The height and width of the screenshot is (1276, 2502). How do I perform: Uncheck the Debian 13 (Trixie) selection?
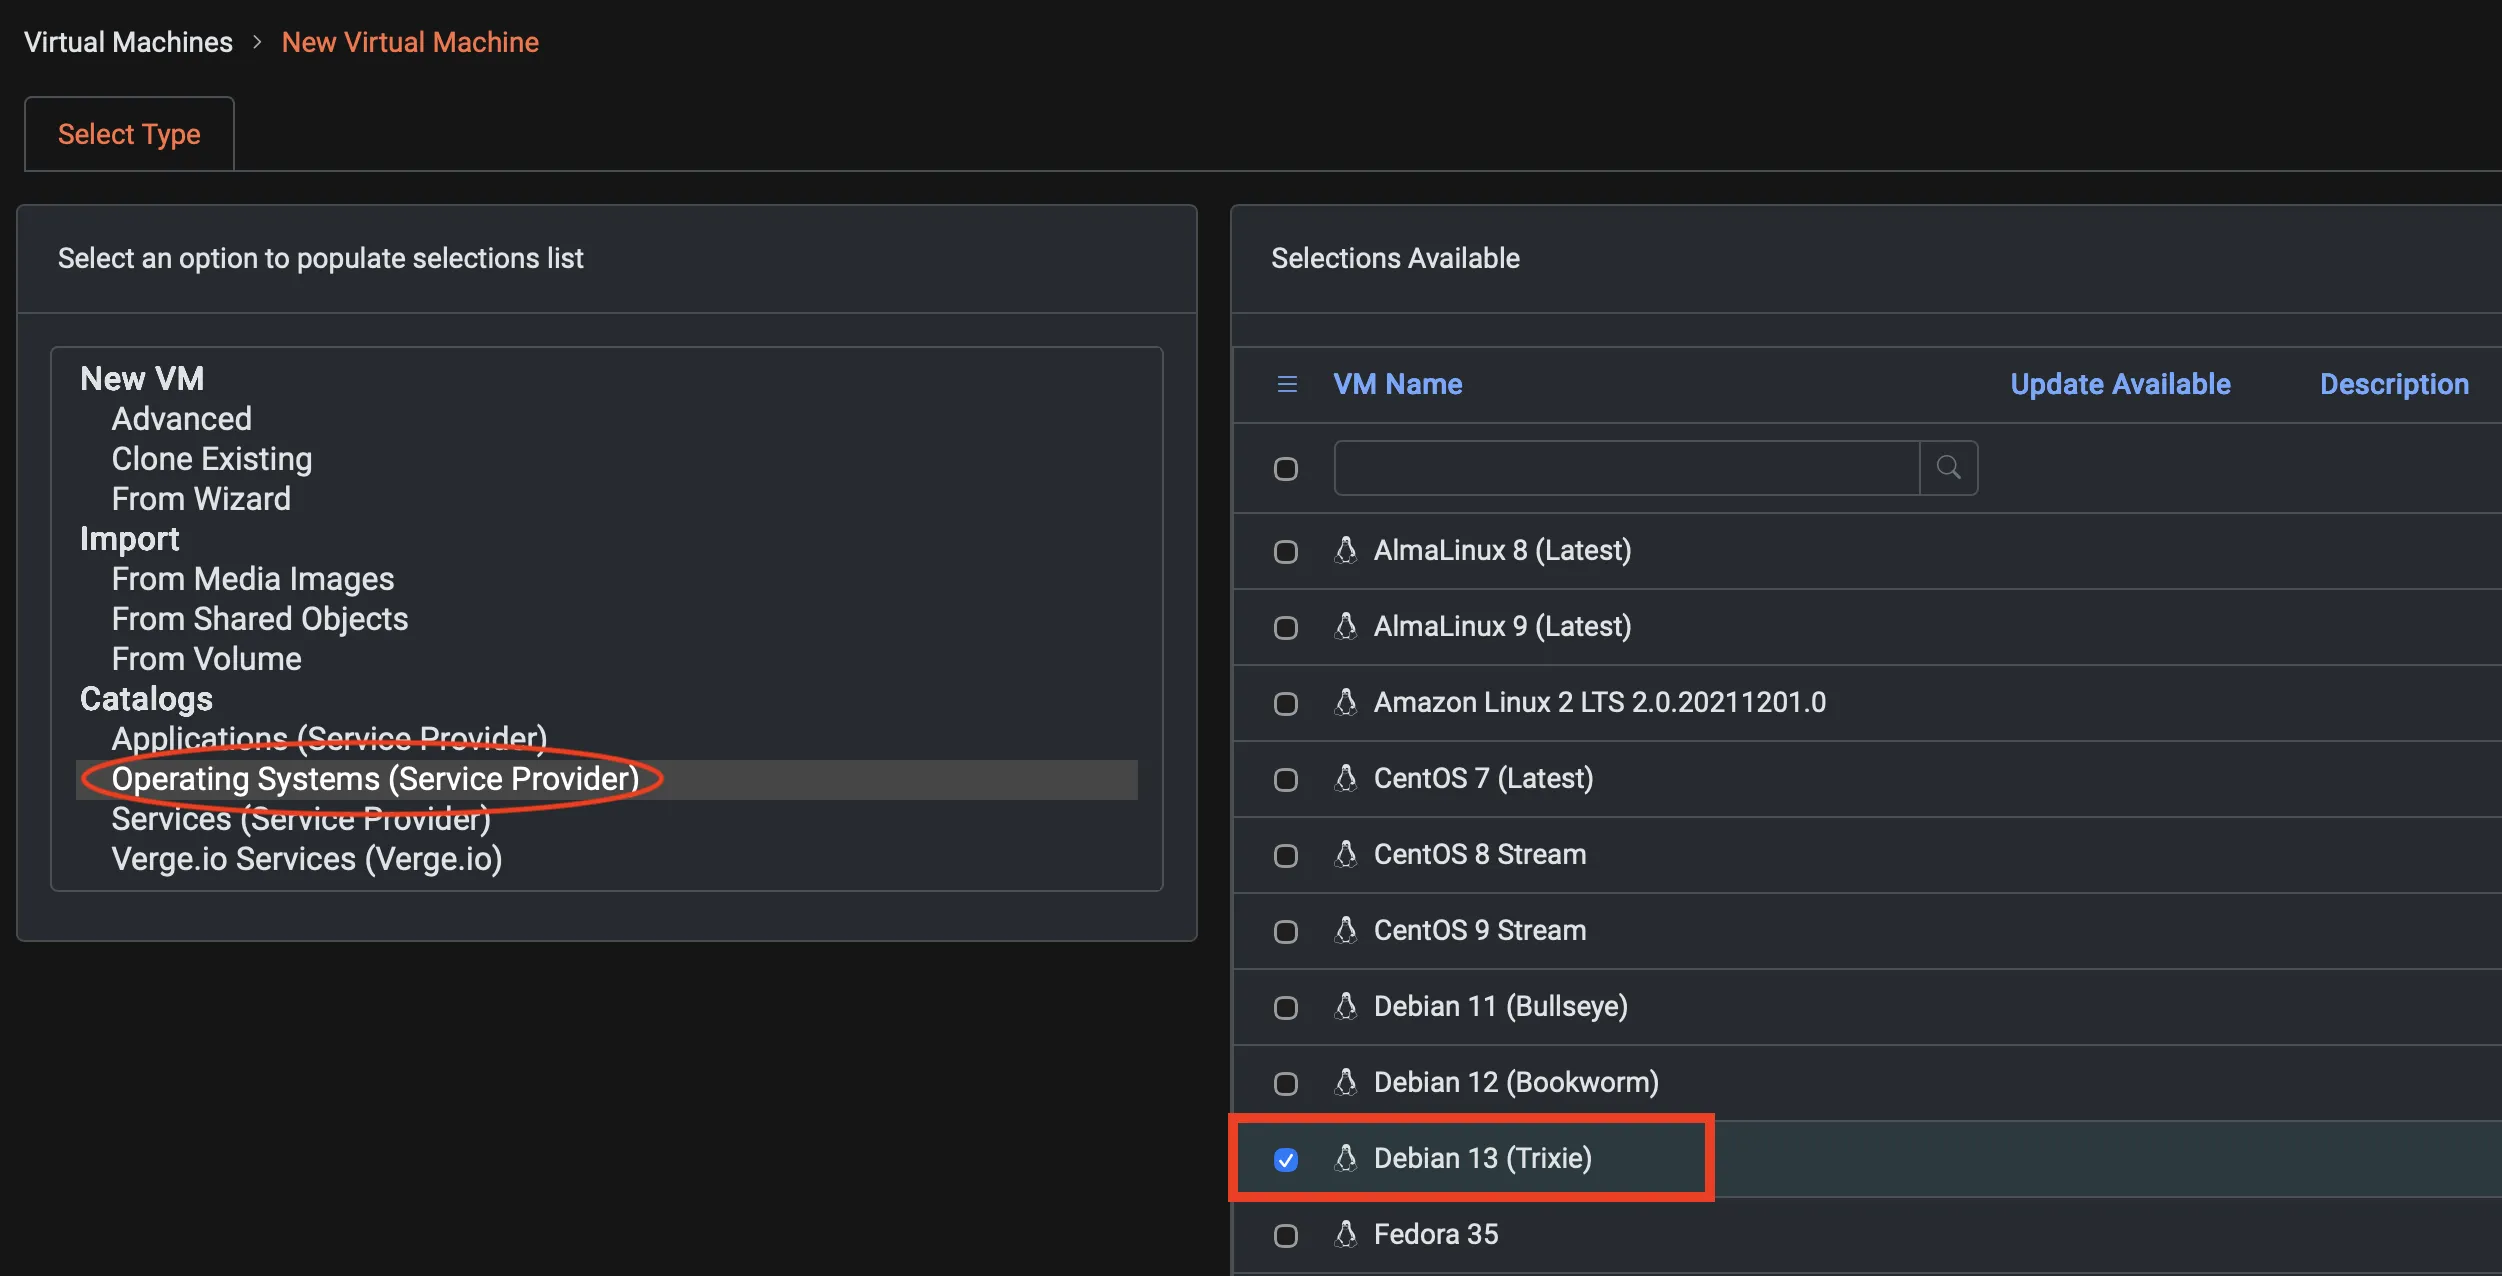[1285, 1160]
